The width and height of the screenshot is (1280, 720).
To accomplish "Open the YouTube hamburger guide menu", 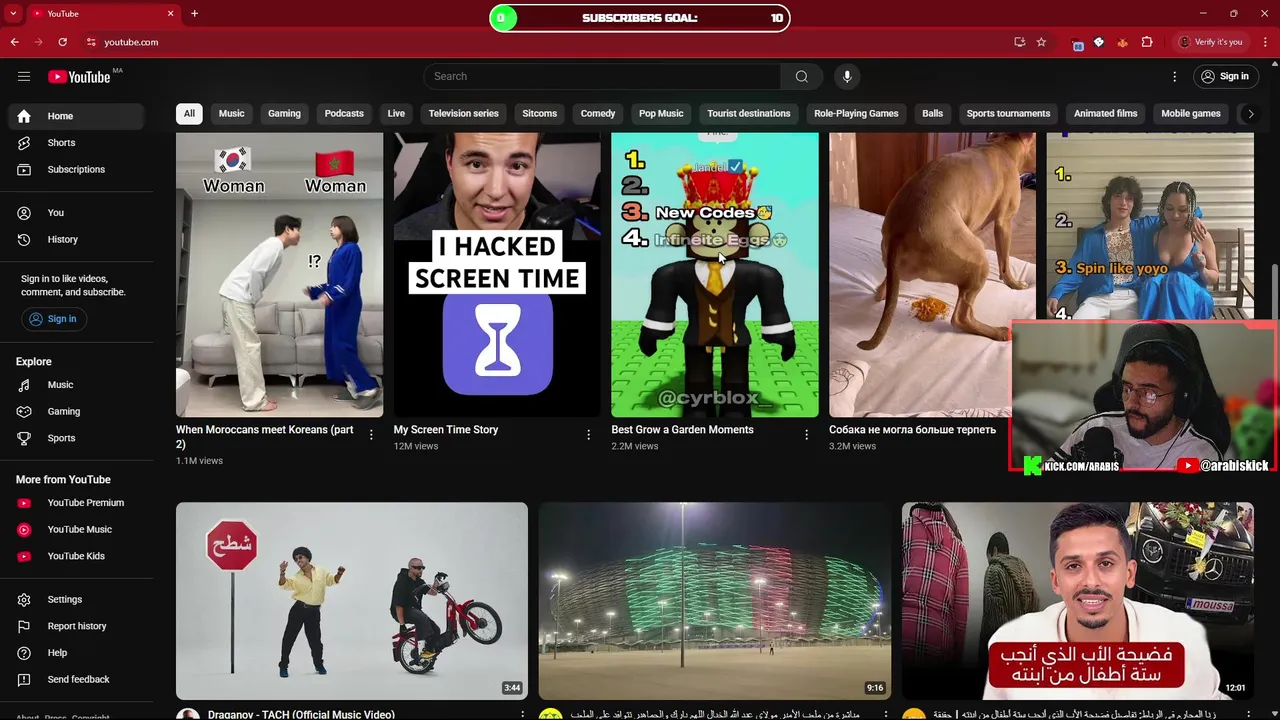I will tap(24, 76).
